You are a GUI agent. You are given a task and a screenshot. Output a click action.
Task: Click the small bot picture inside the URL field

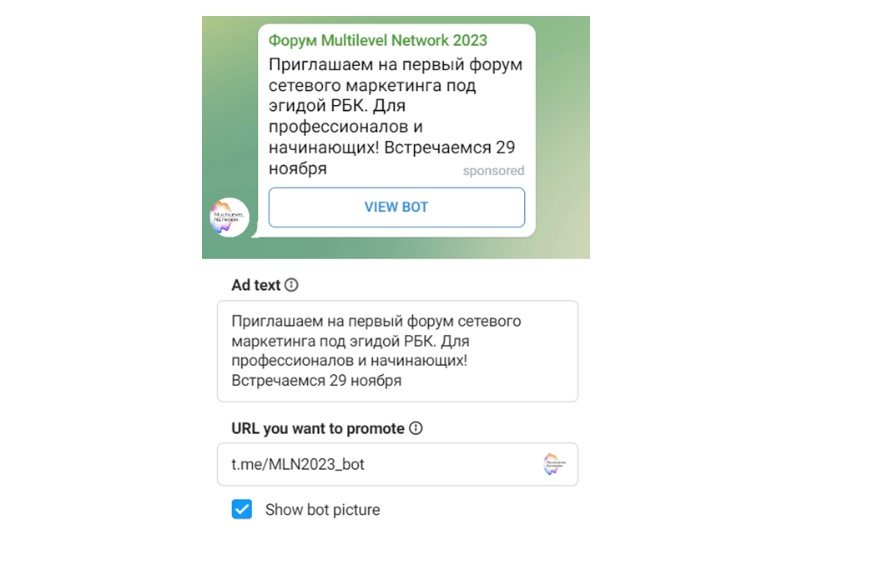click(554, 464)
